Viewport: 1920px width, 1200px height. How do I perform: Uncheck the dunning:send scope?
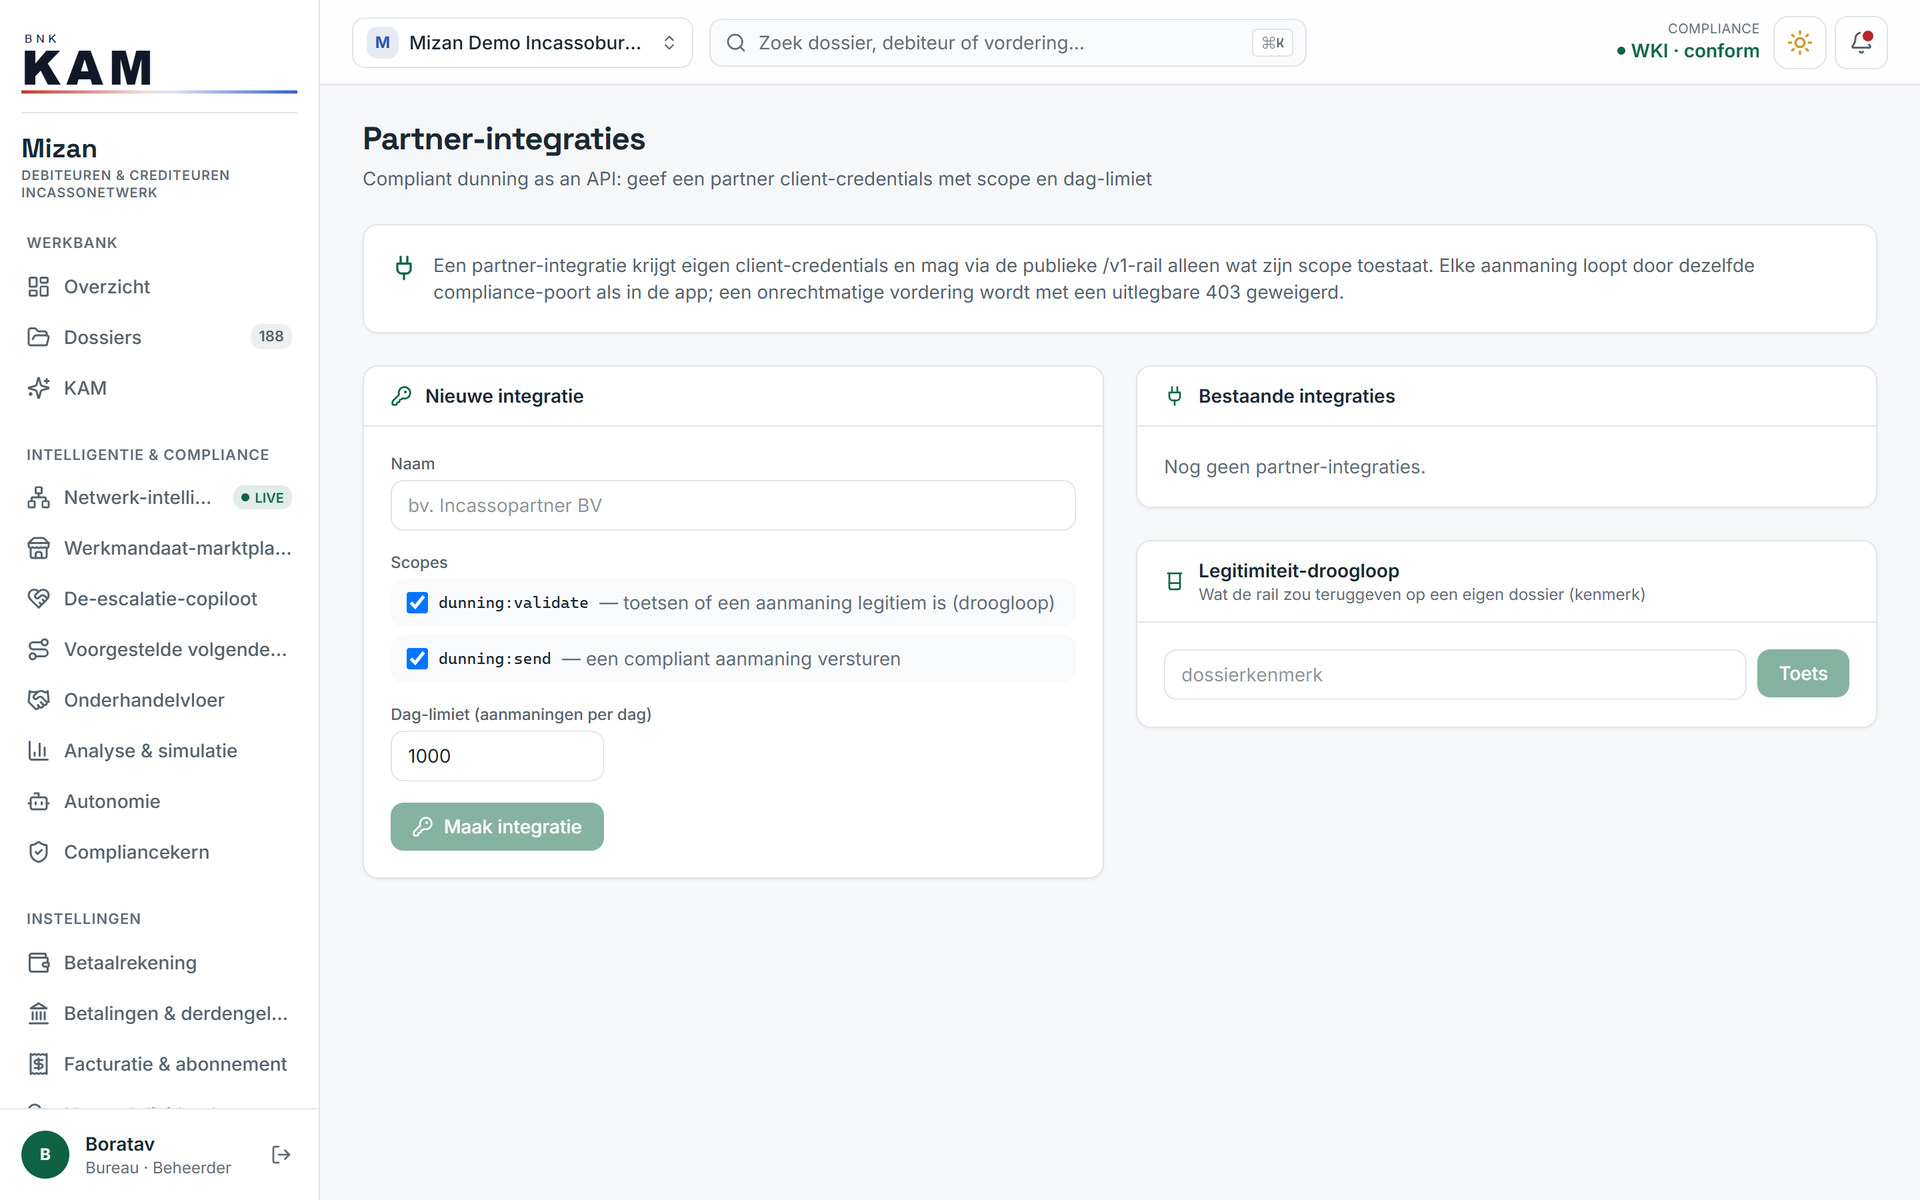417,659
